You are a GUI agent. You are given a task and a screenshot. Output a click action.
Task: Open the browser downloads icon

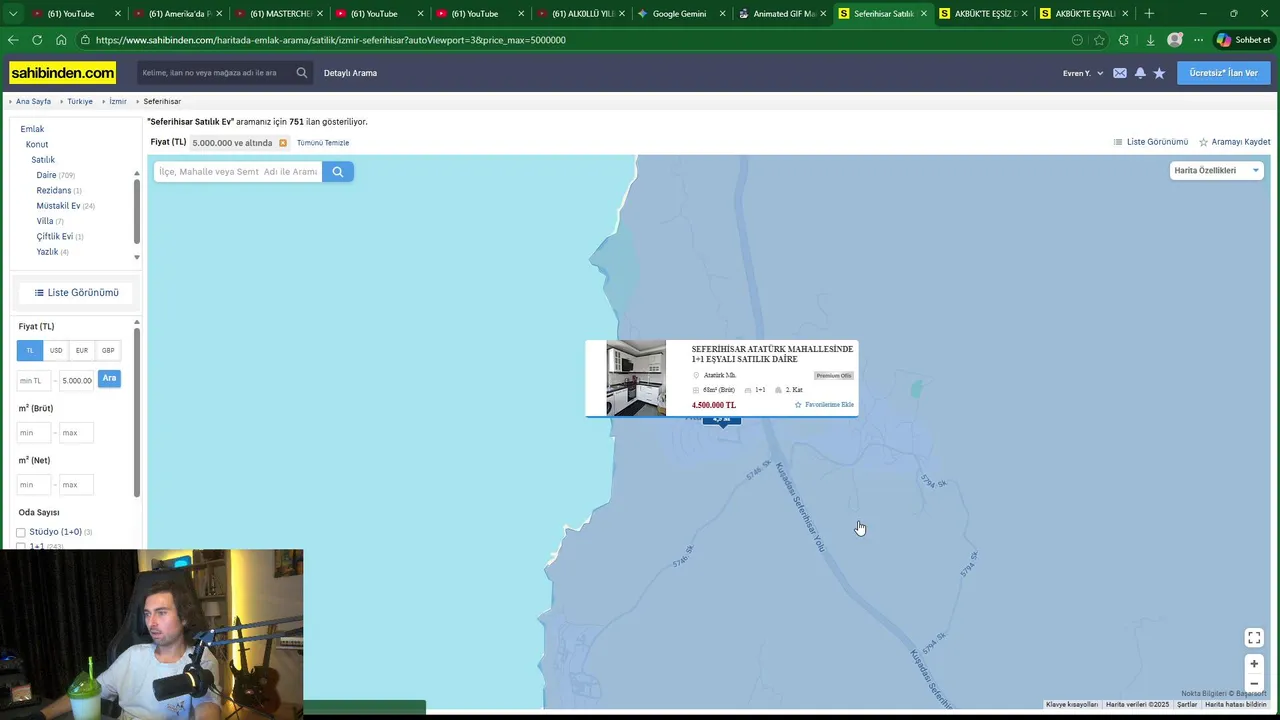click(x=1150, y=40)
